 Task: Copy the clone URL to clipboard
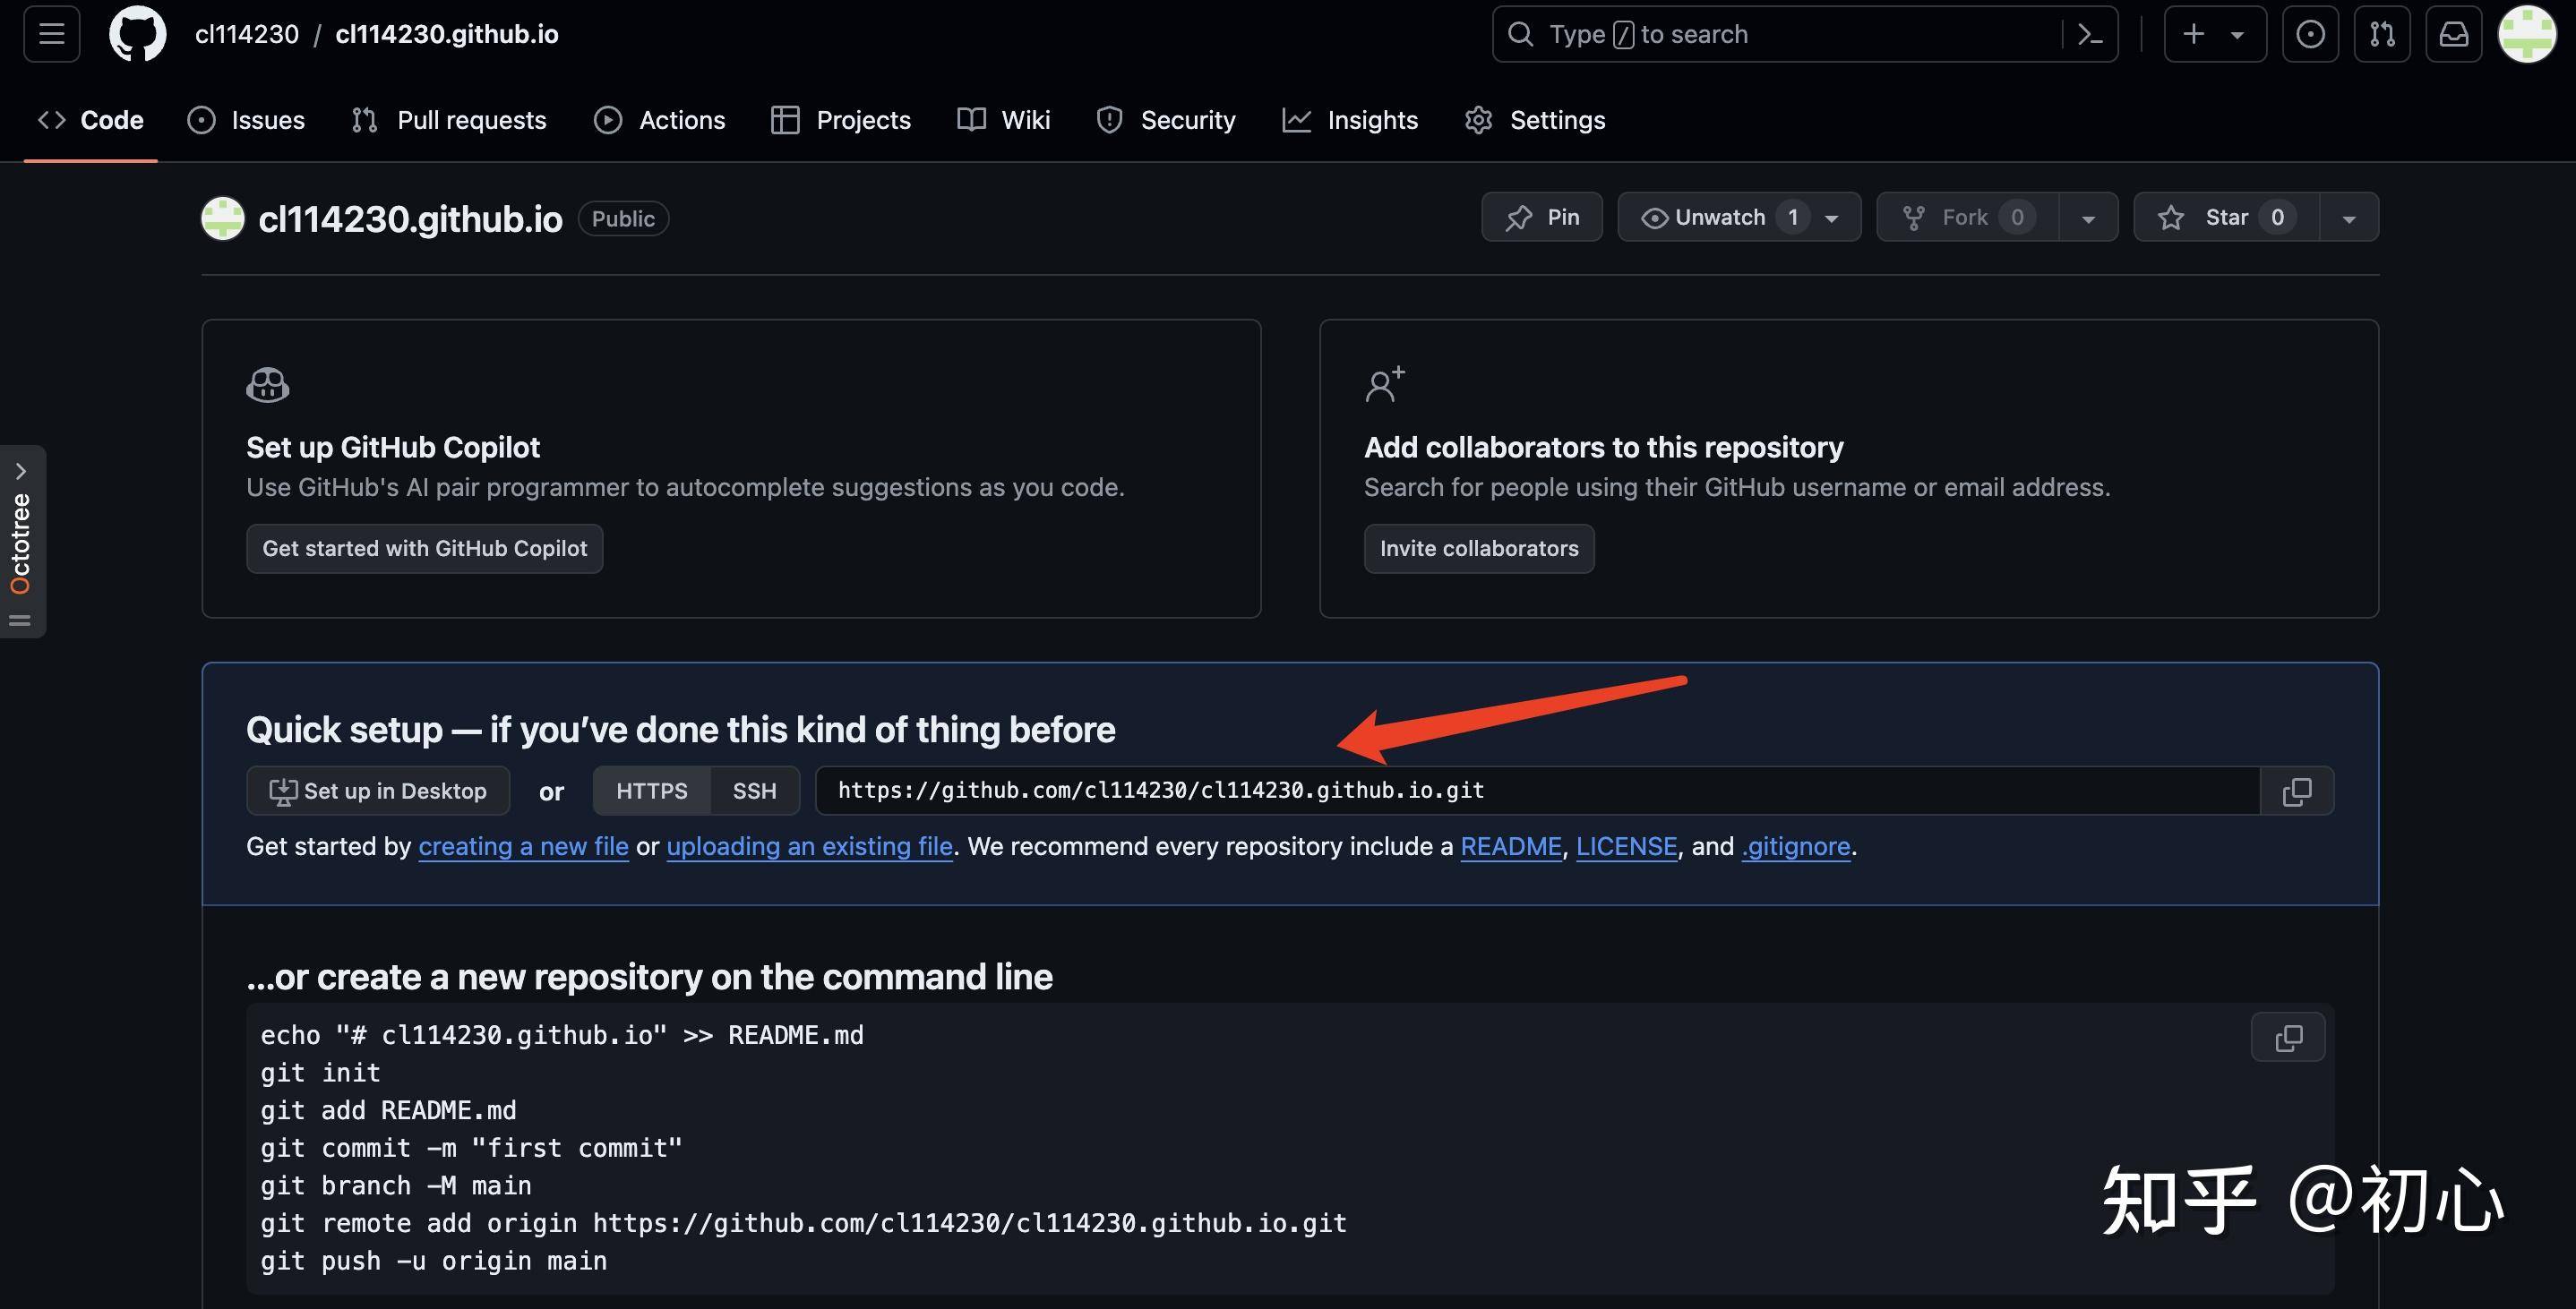[x=2297, y=791]
